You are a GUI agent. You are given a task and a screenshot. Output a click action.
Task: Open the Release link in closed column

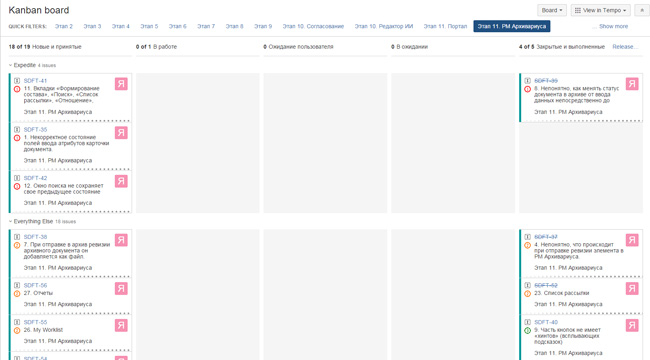click(x=625, y=47)
